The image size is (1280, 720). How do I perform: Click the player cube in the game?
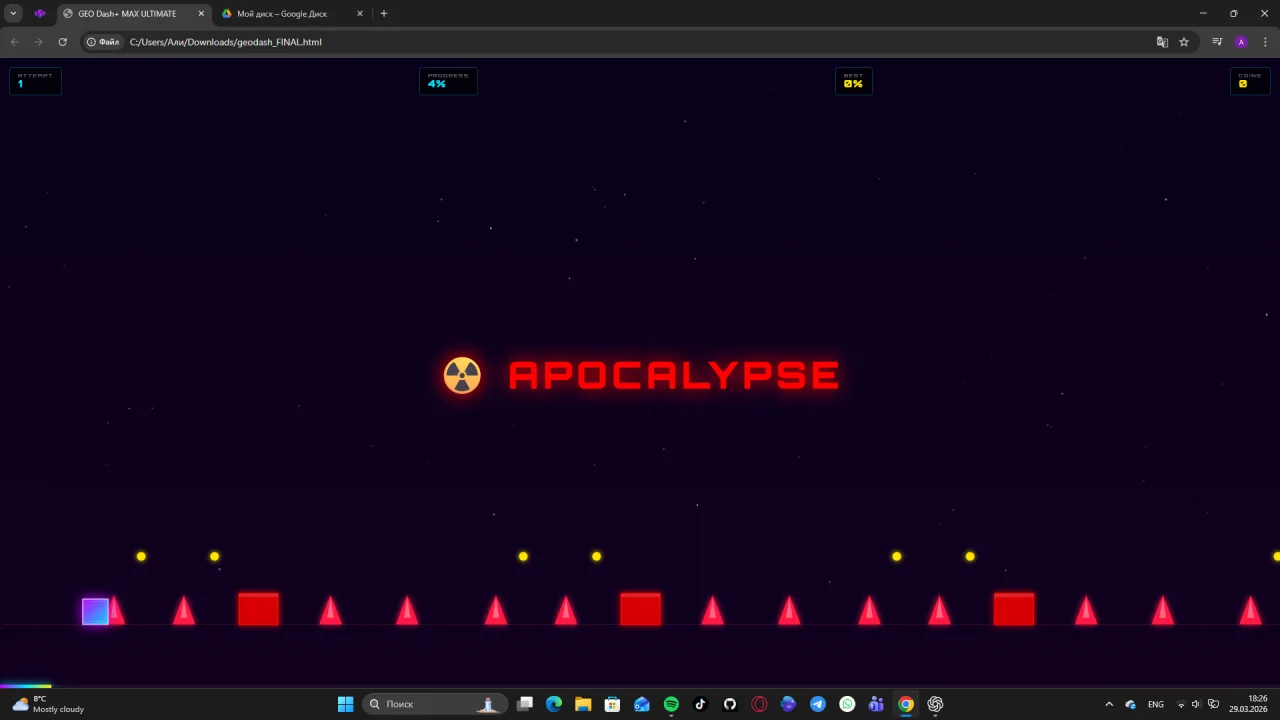95,611
